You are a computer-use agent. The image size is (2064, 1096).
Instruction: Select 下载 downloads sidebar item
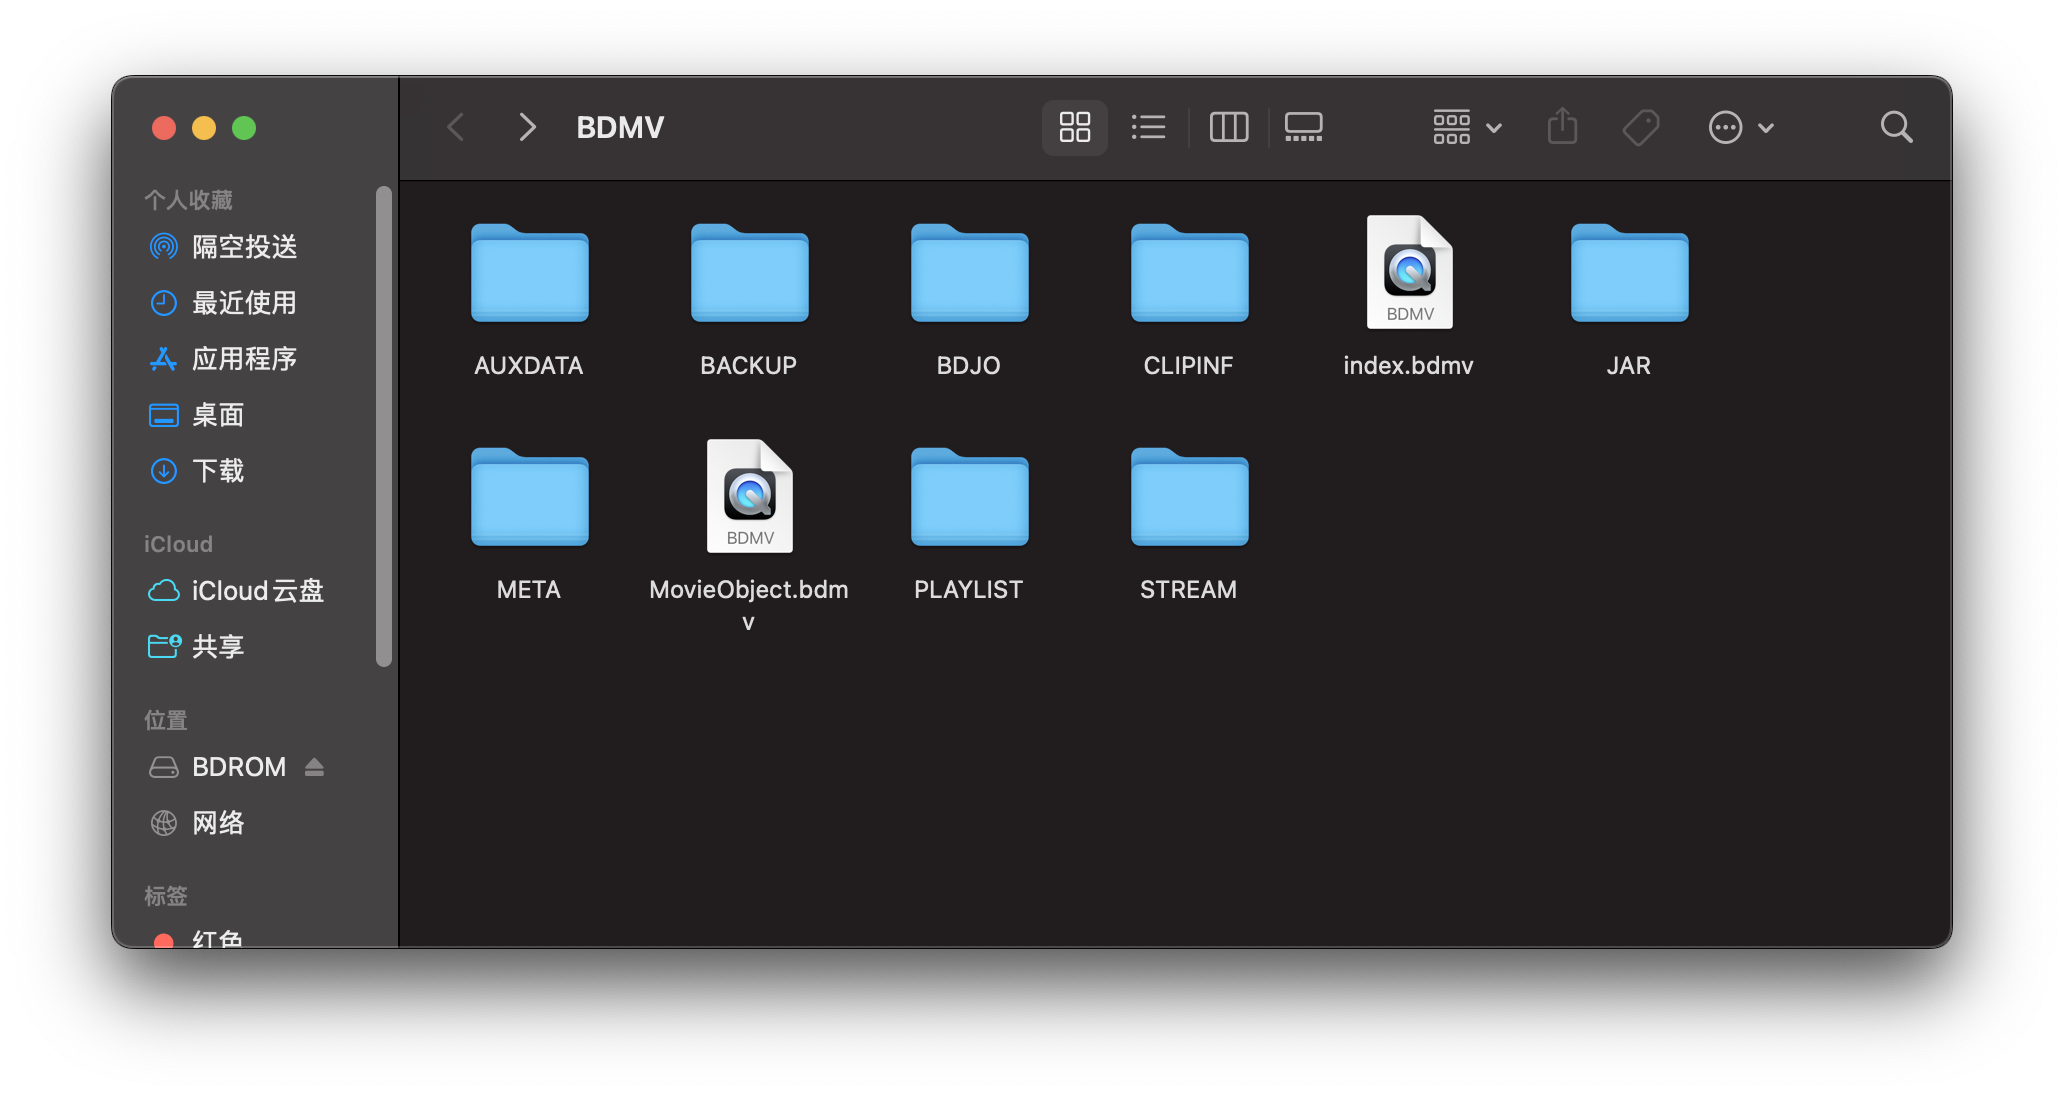point(217,471)
